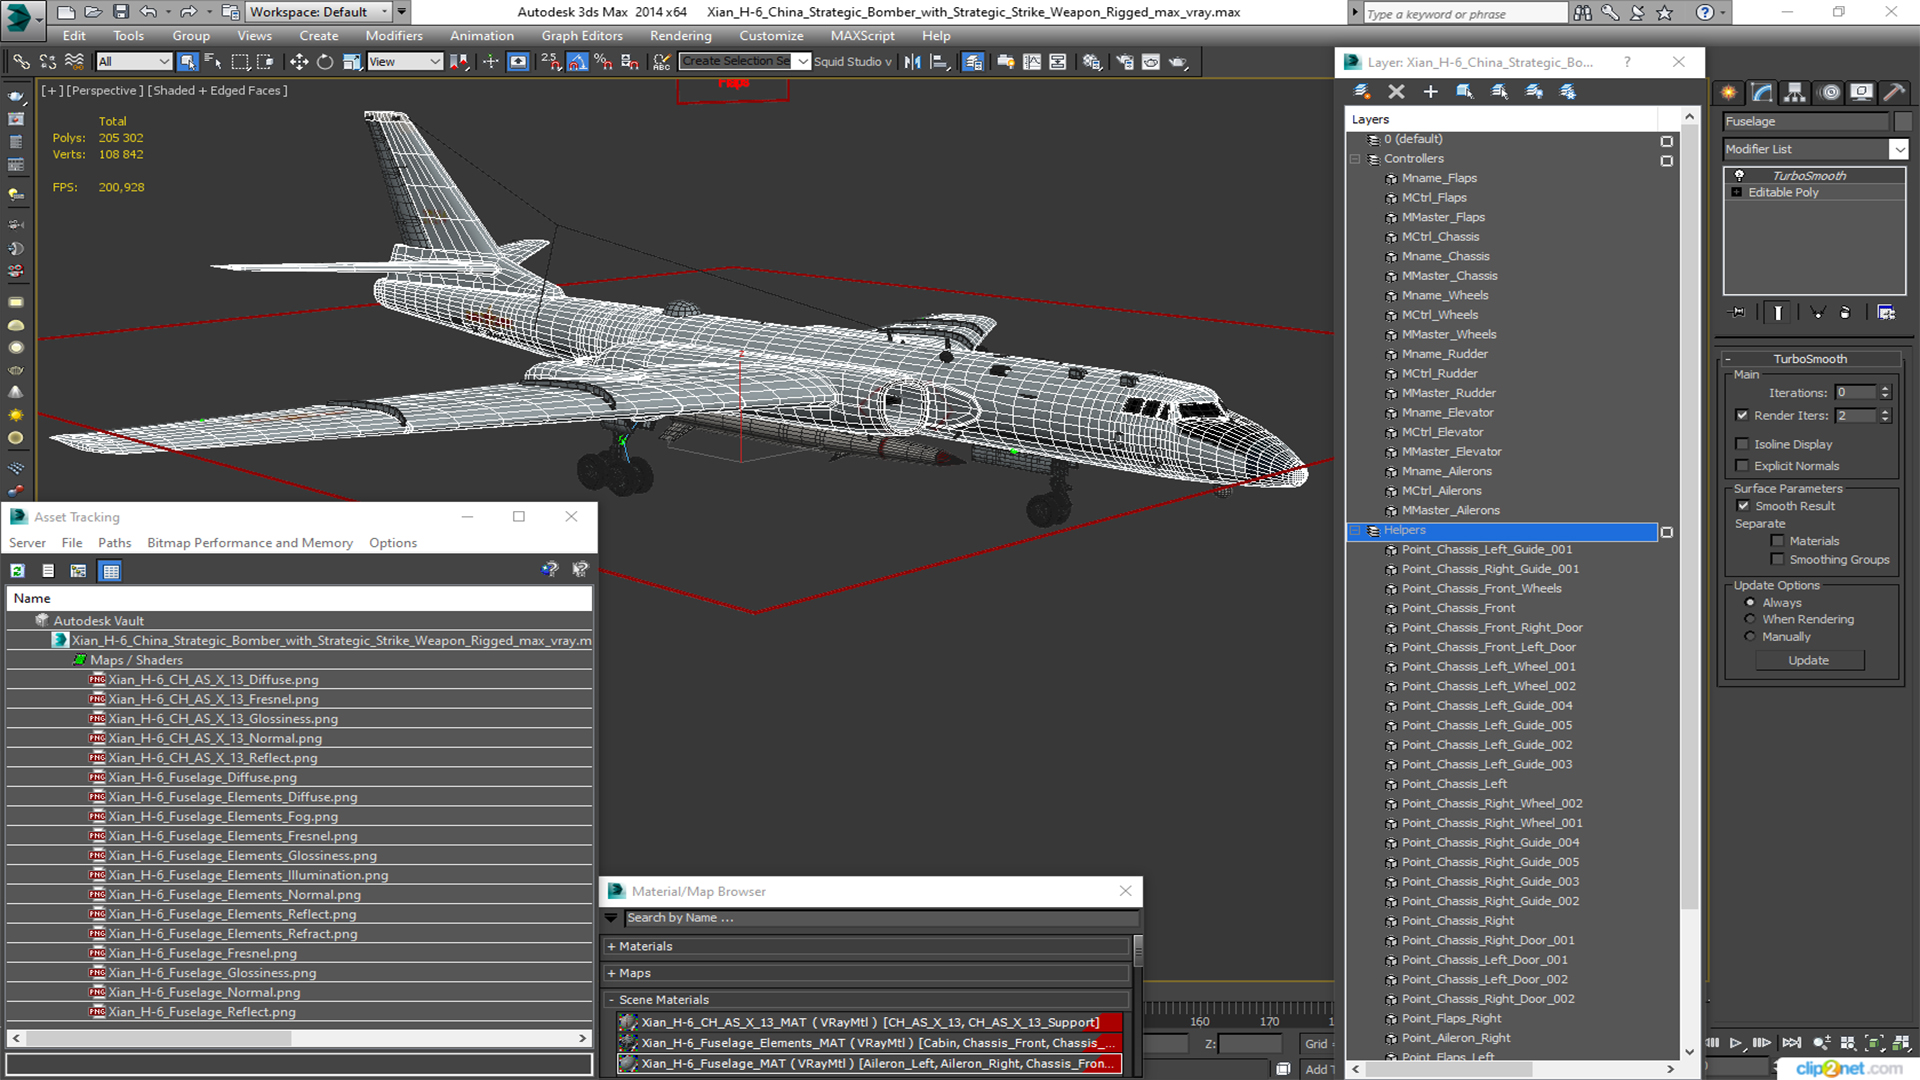Expand Materials group in Material Browser

click(611, 947)
